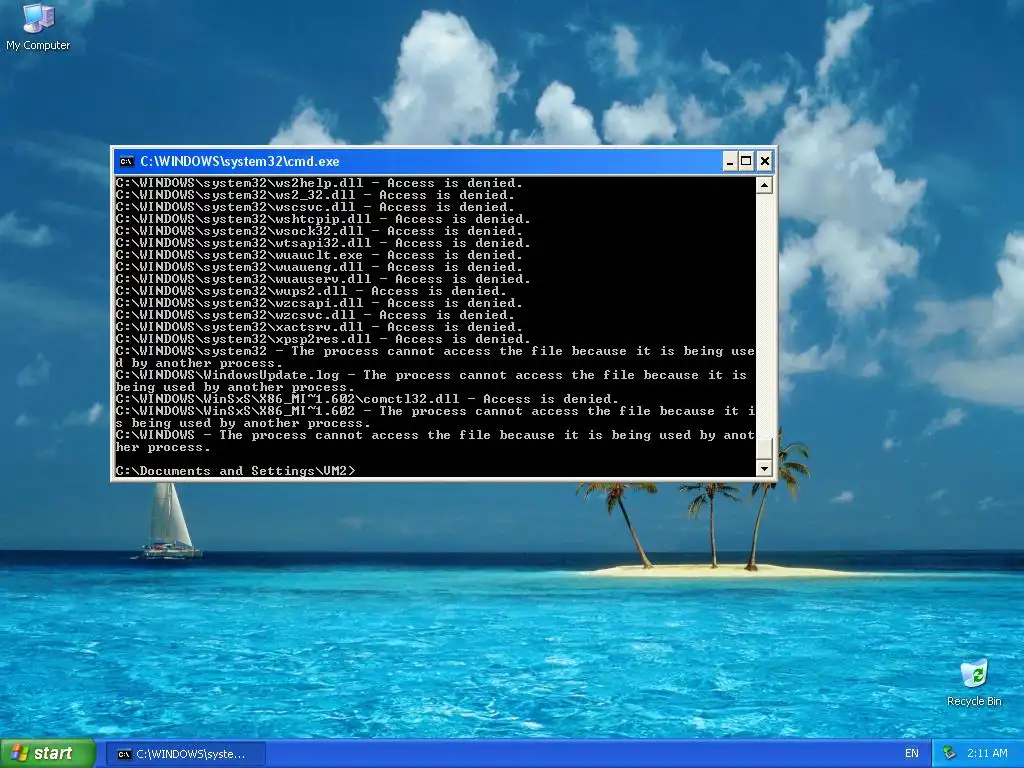Viewport: 1024px width, 768px height.
Task: Click the WindowsUpdate.log error line
Action: click(x=431, y=381)
